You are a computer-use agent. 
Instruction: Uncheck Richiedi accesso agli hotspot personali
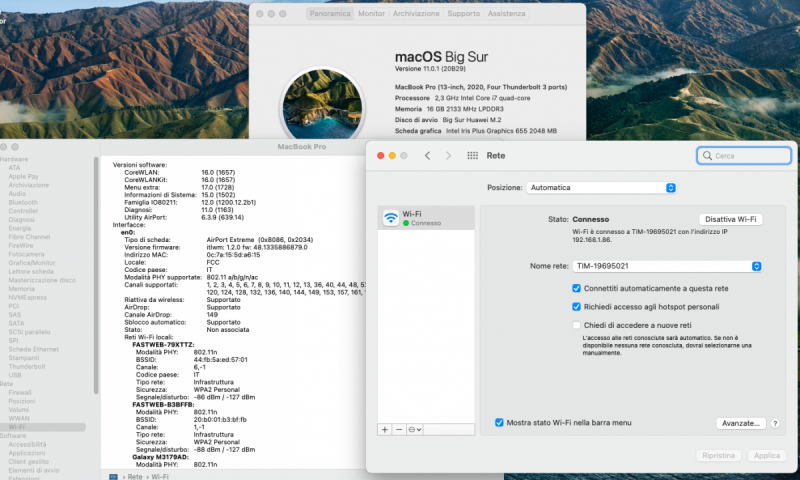pyautogui.click(x=576, y=306)
